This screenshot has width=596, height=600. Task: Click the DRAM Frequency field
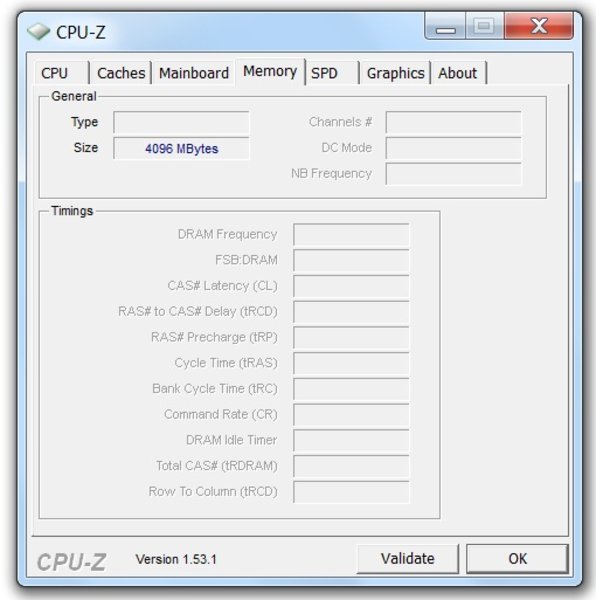[x=351, y=234]
